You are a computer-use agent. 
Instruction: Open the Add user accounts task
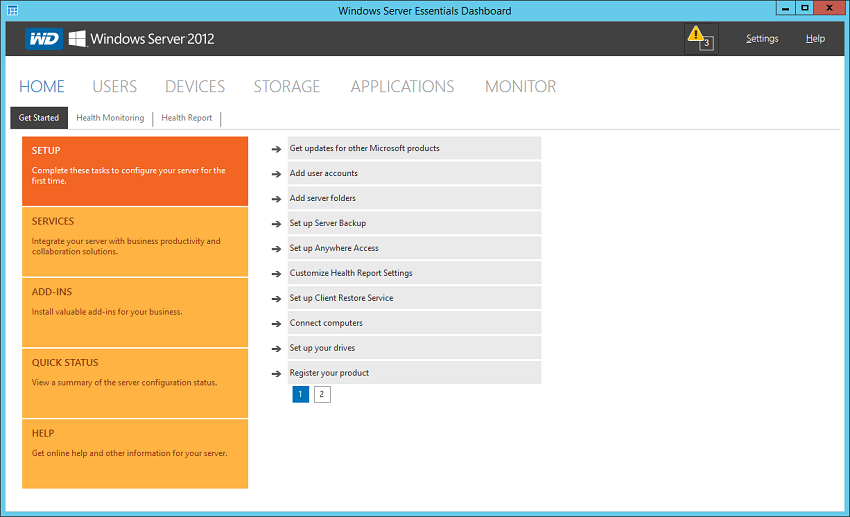point(414,173)
